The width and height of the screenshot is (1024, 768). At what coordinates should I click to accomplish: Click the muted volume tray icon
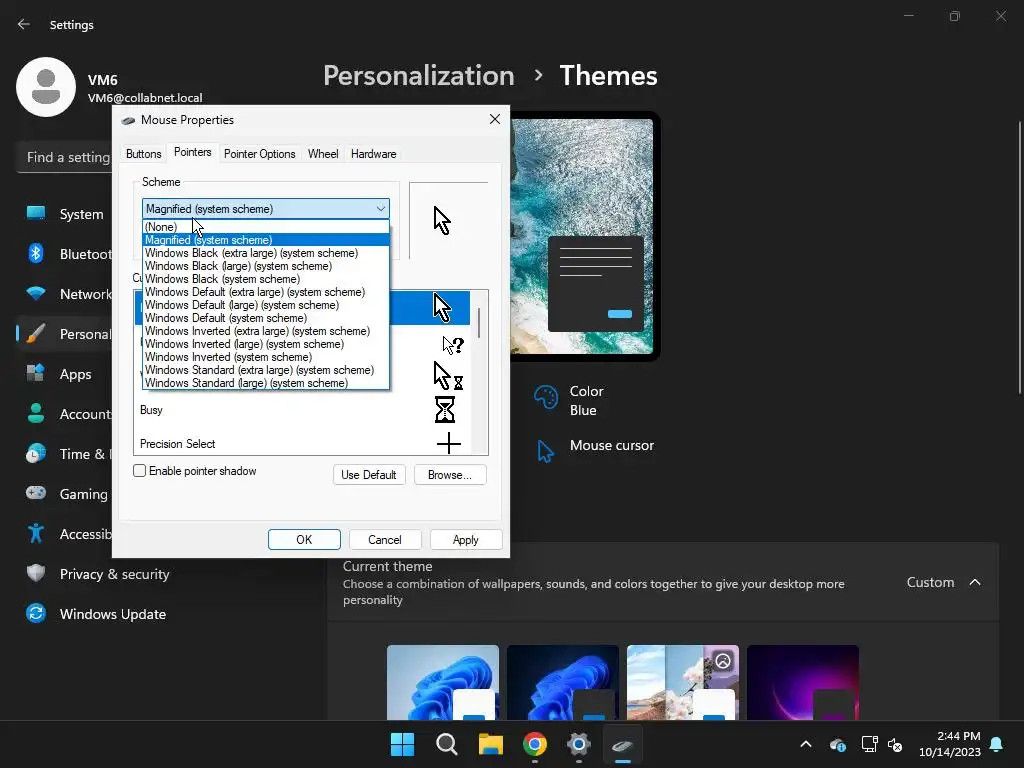pos(895,744)
